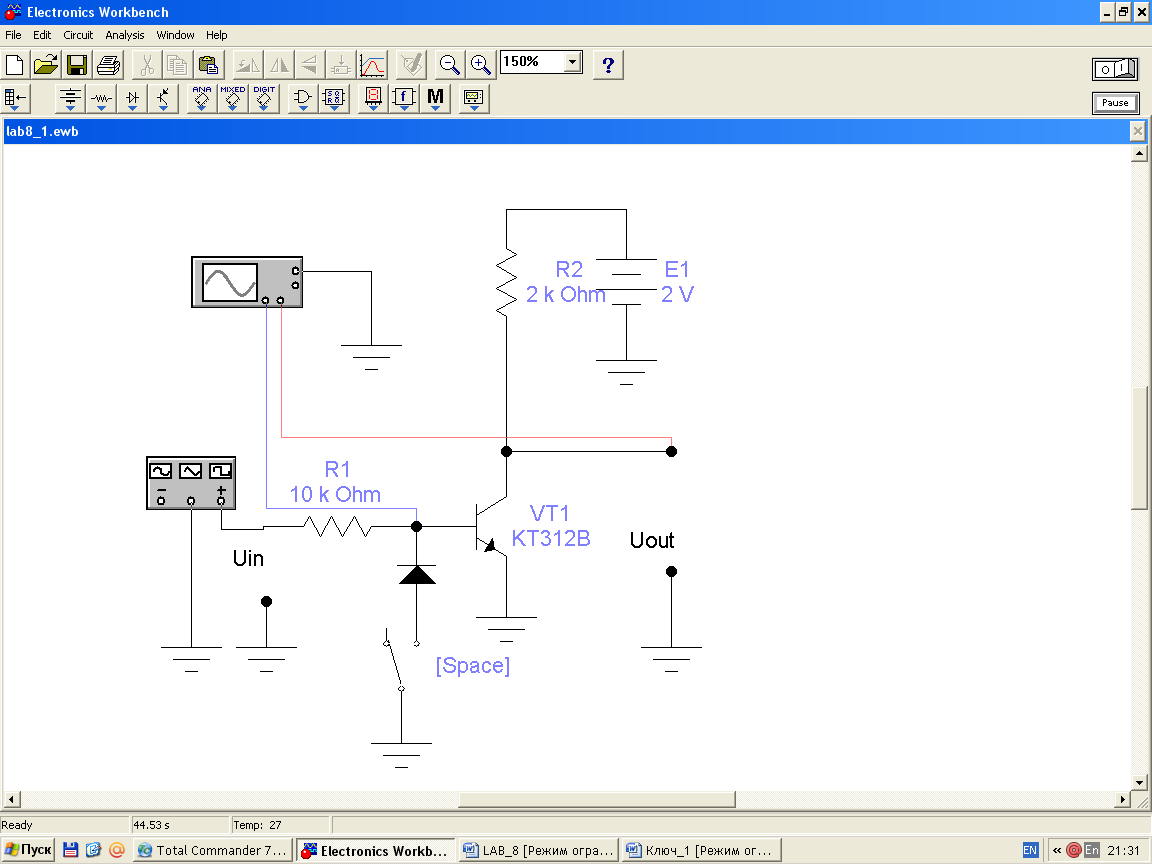Click the oscilloscope instrument in circuit
The width and height of the screenshot is (1152, 864).
click(247, 282)
